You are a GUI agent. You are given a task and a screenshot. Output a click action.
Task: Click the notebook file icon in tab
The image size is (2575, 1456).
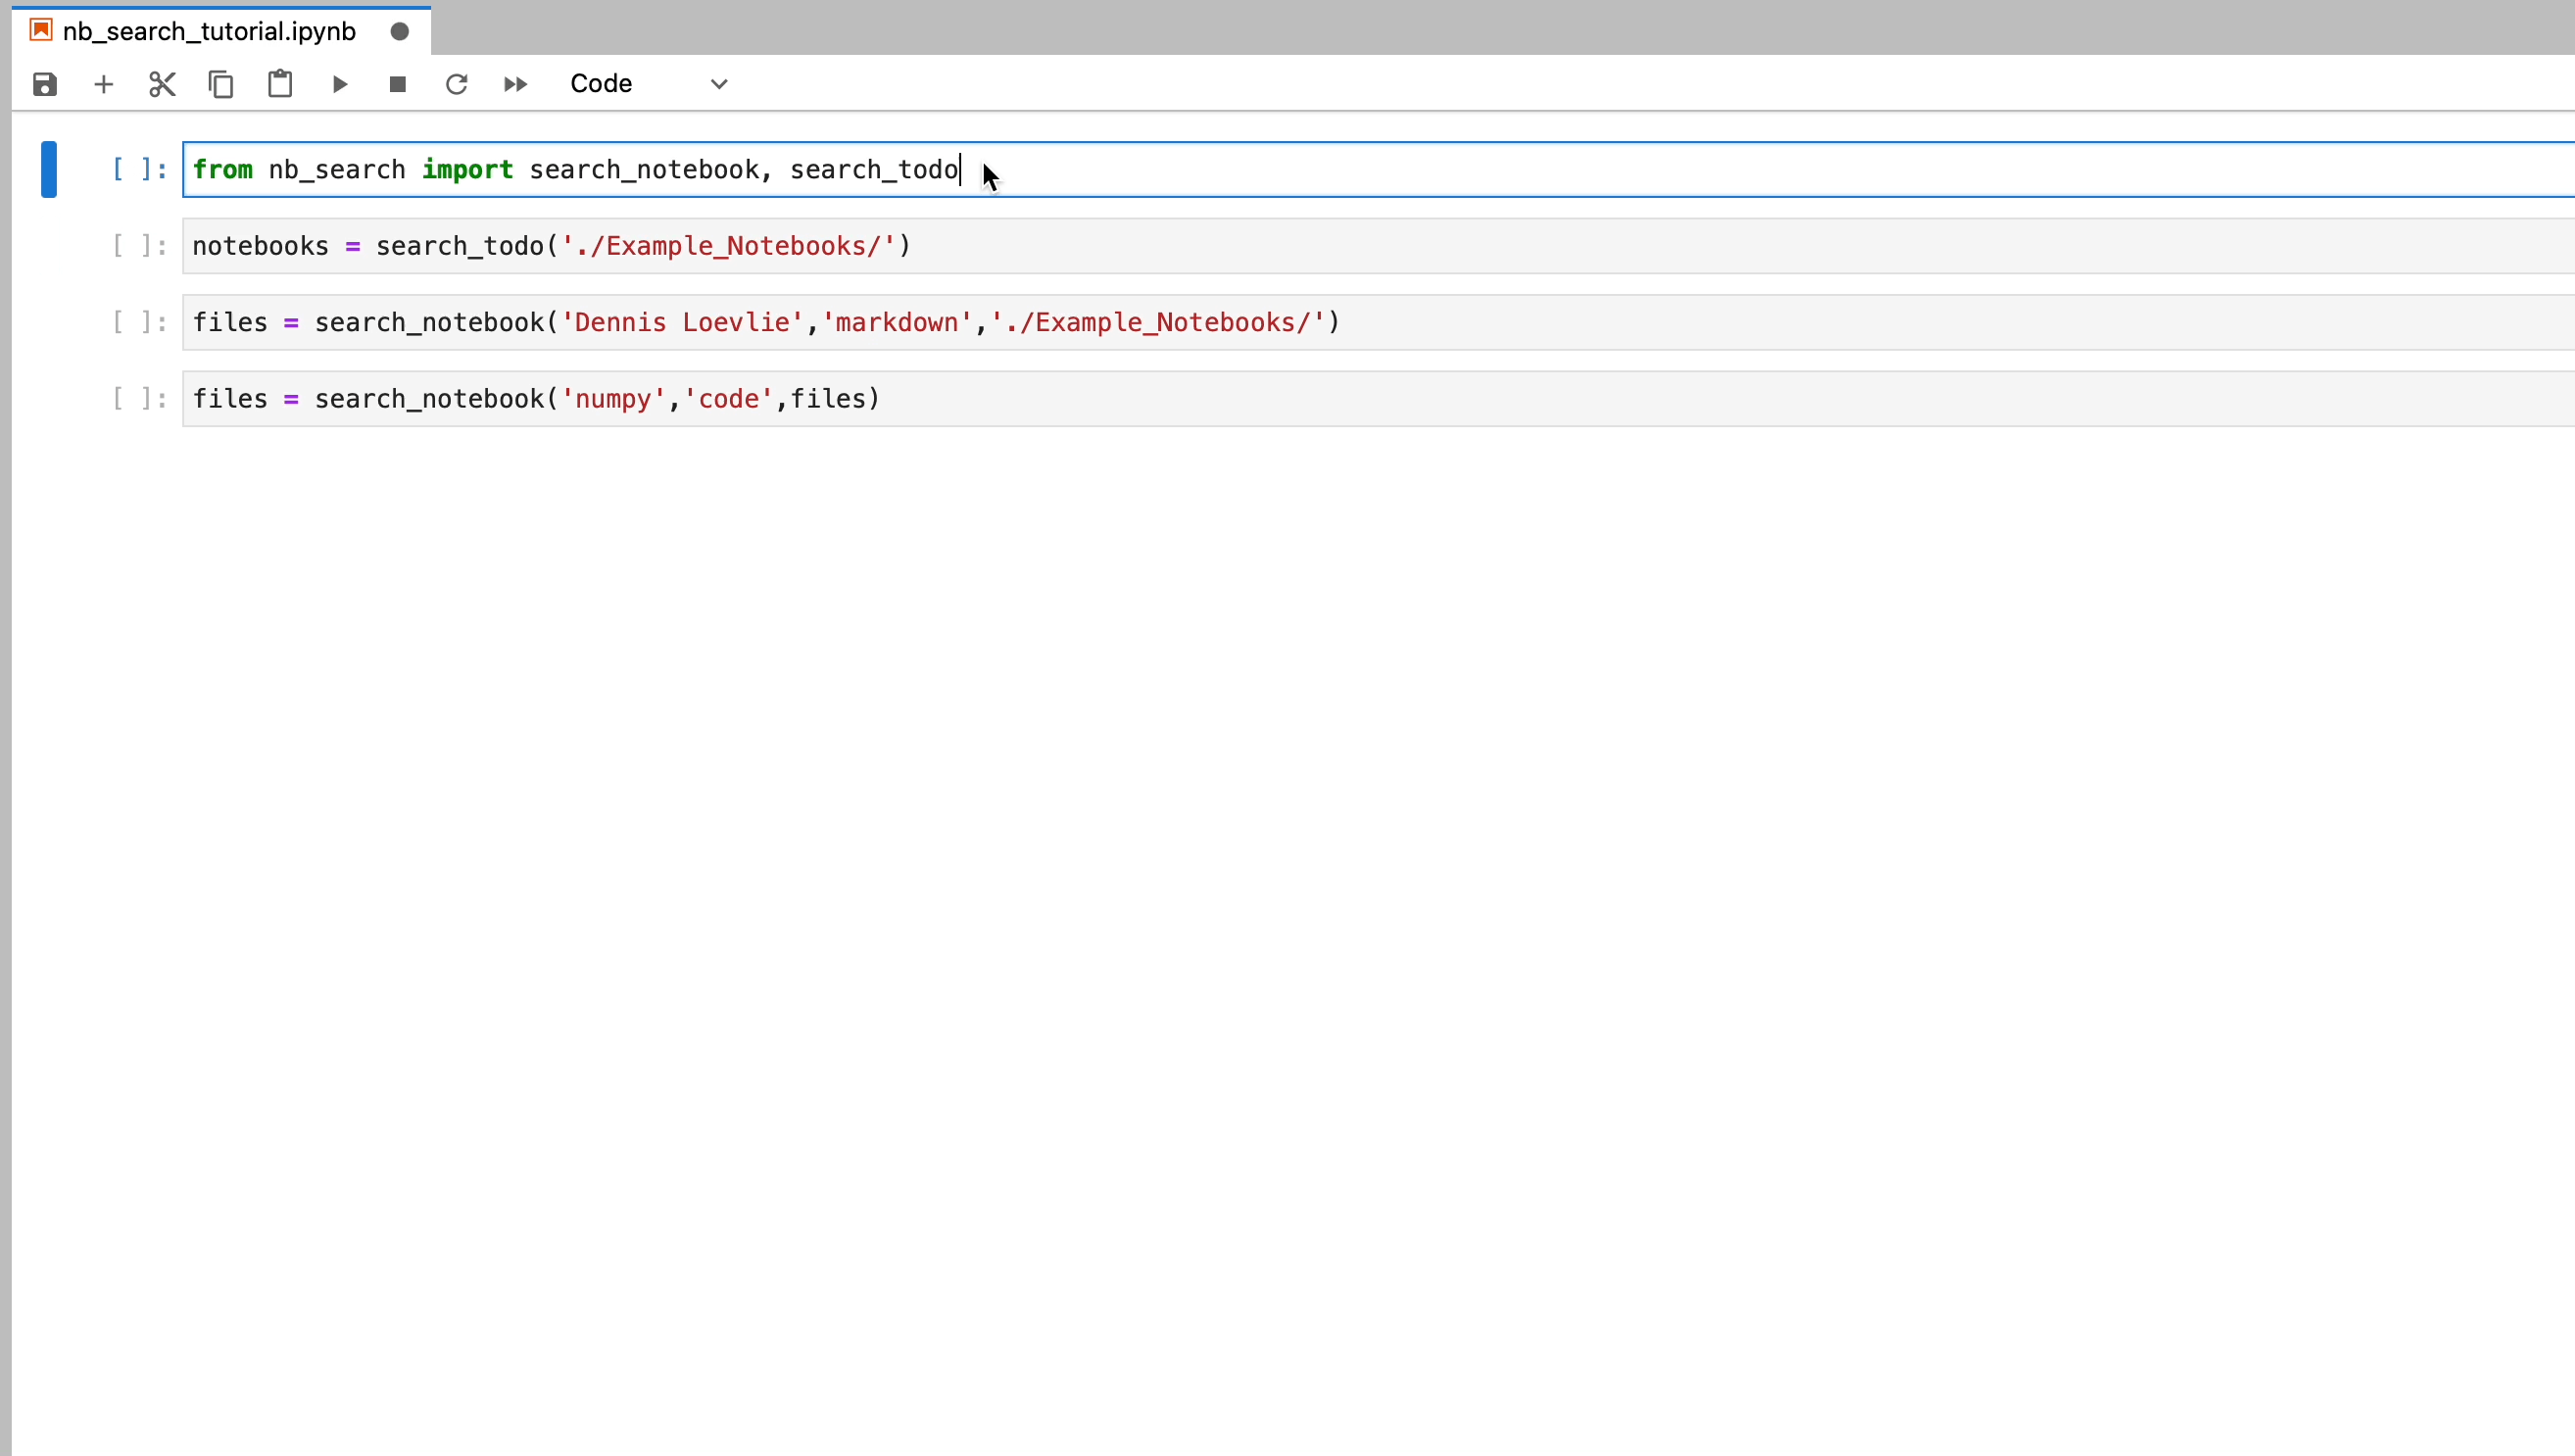click(41, 30)
